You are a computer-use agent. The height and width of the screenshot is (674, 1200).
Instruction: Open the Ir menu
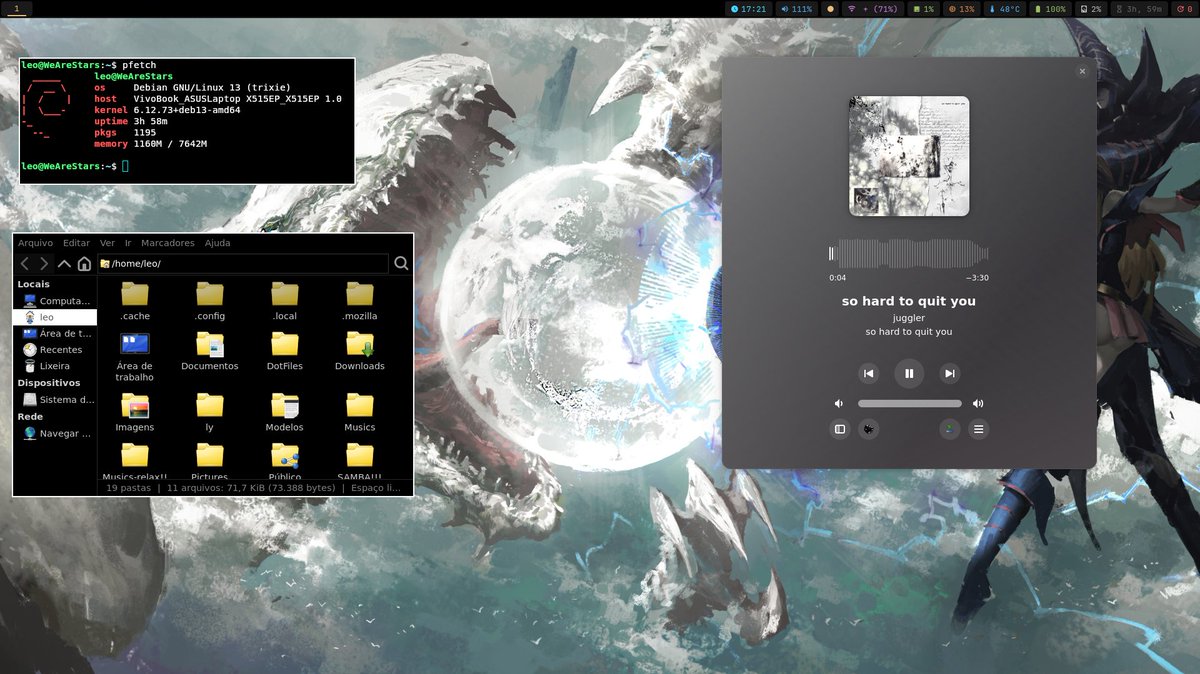[128, 243]
